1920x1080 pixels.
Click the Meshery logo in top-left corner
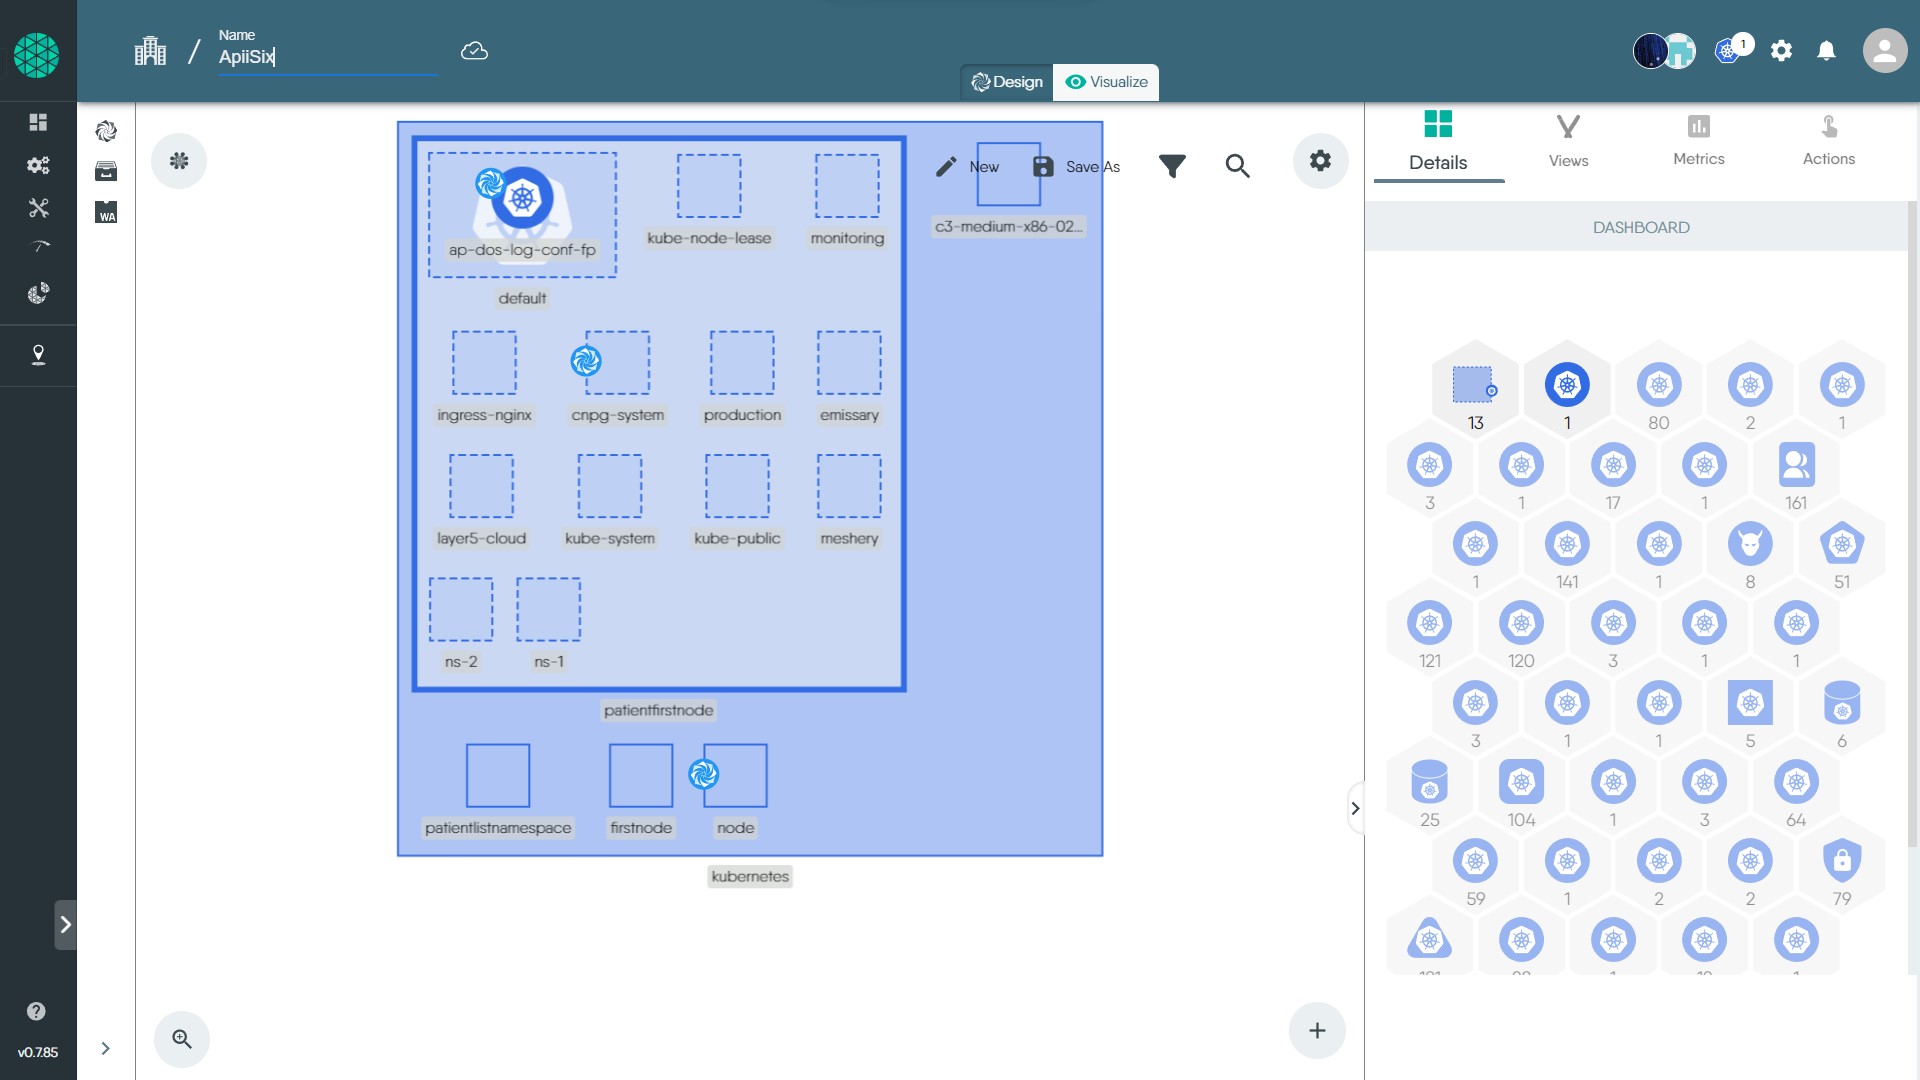[x=37, y=55]
